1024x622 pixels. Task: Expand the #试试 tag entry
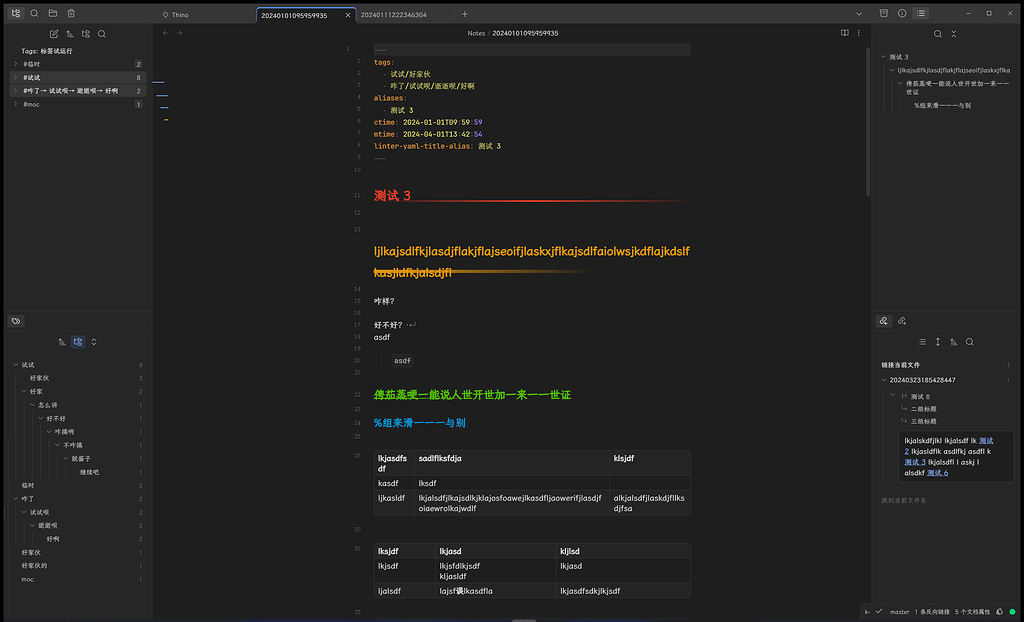tap(15, 77)
